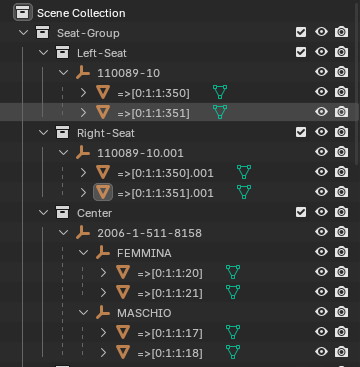
Task: Click the Center collection icon
Action: click(x=62, y=213)
